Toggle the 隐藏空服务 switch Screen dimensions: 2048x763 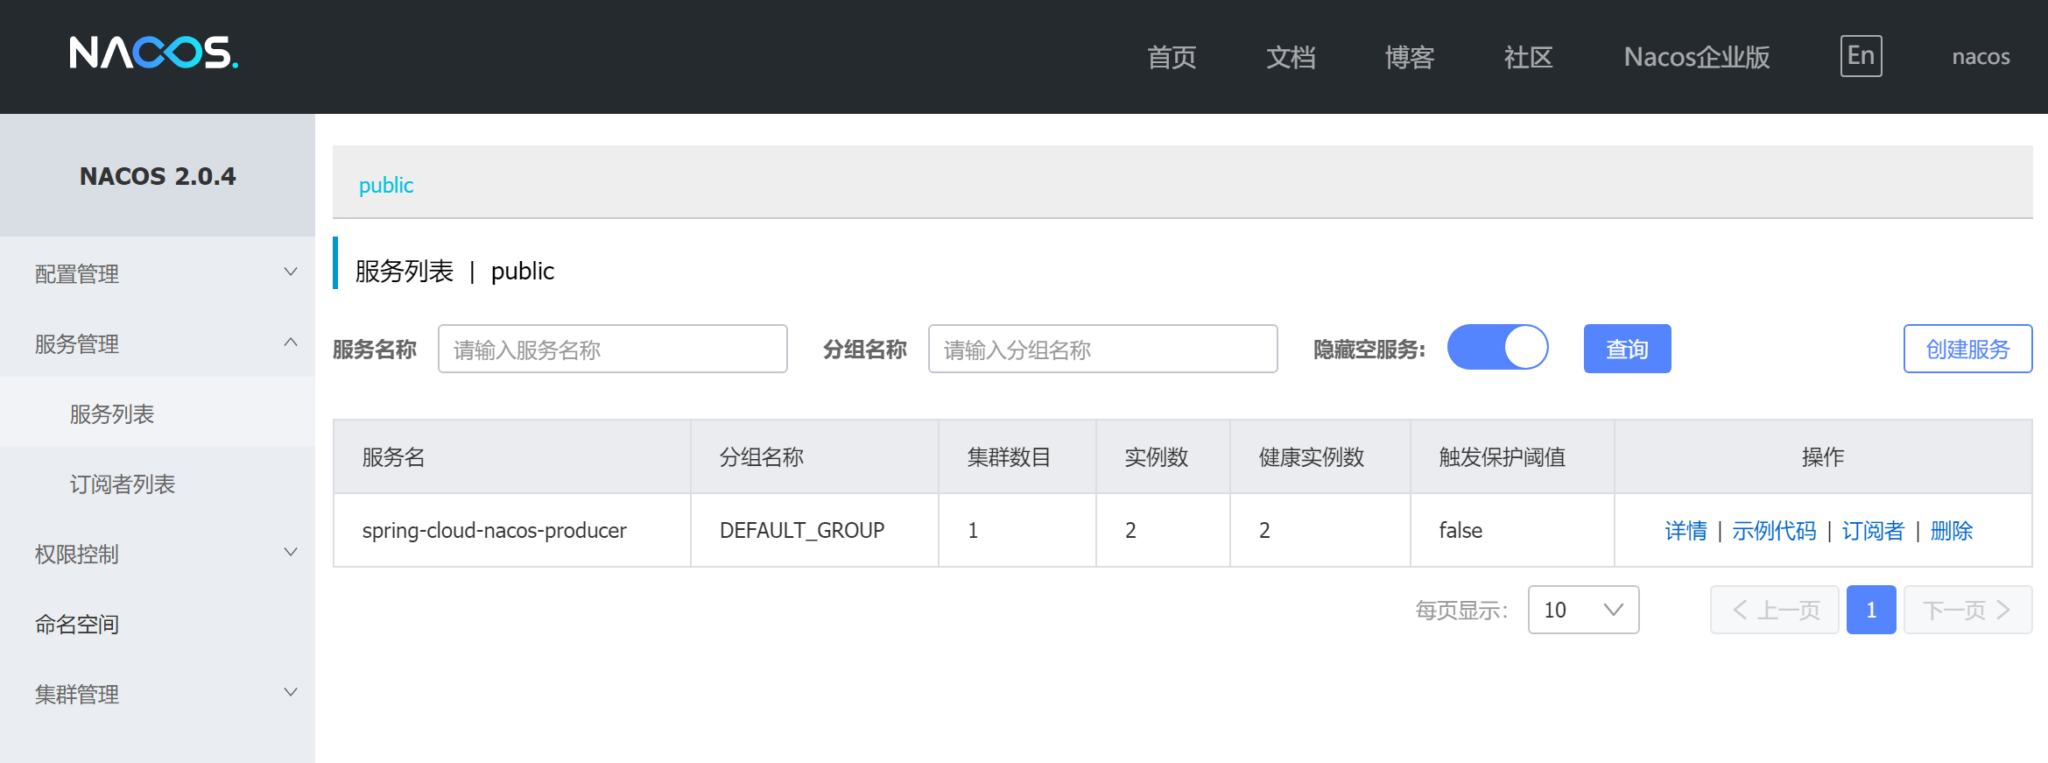click(x=1497, y=348)
